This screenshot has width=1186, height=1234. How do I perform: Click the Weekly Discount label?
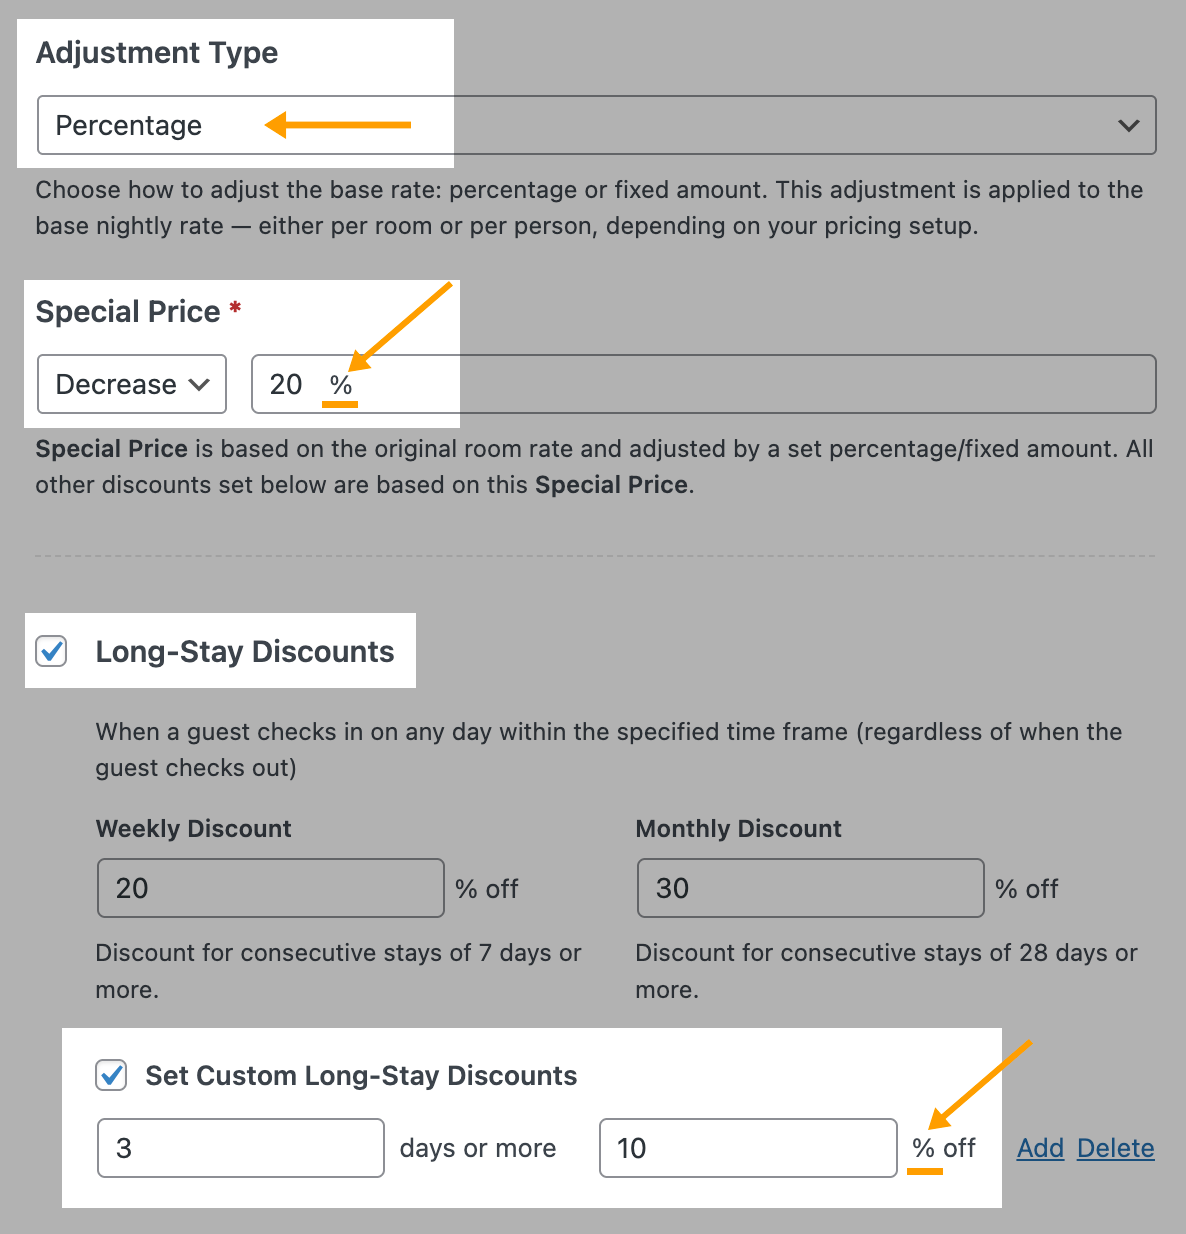(193, 829)
